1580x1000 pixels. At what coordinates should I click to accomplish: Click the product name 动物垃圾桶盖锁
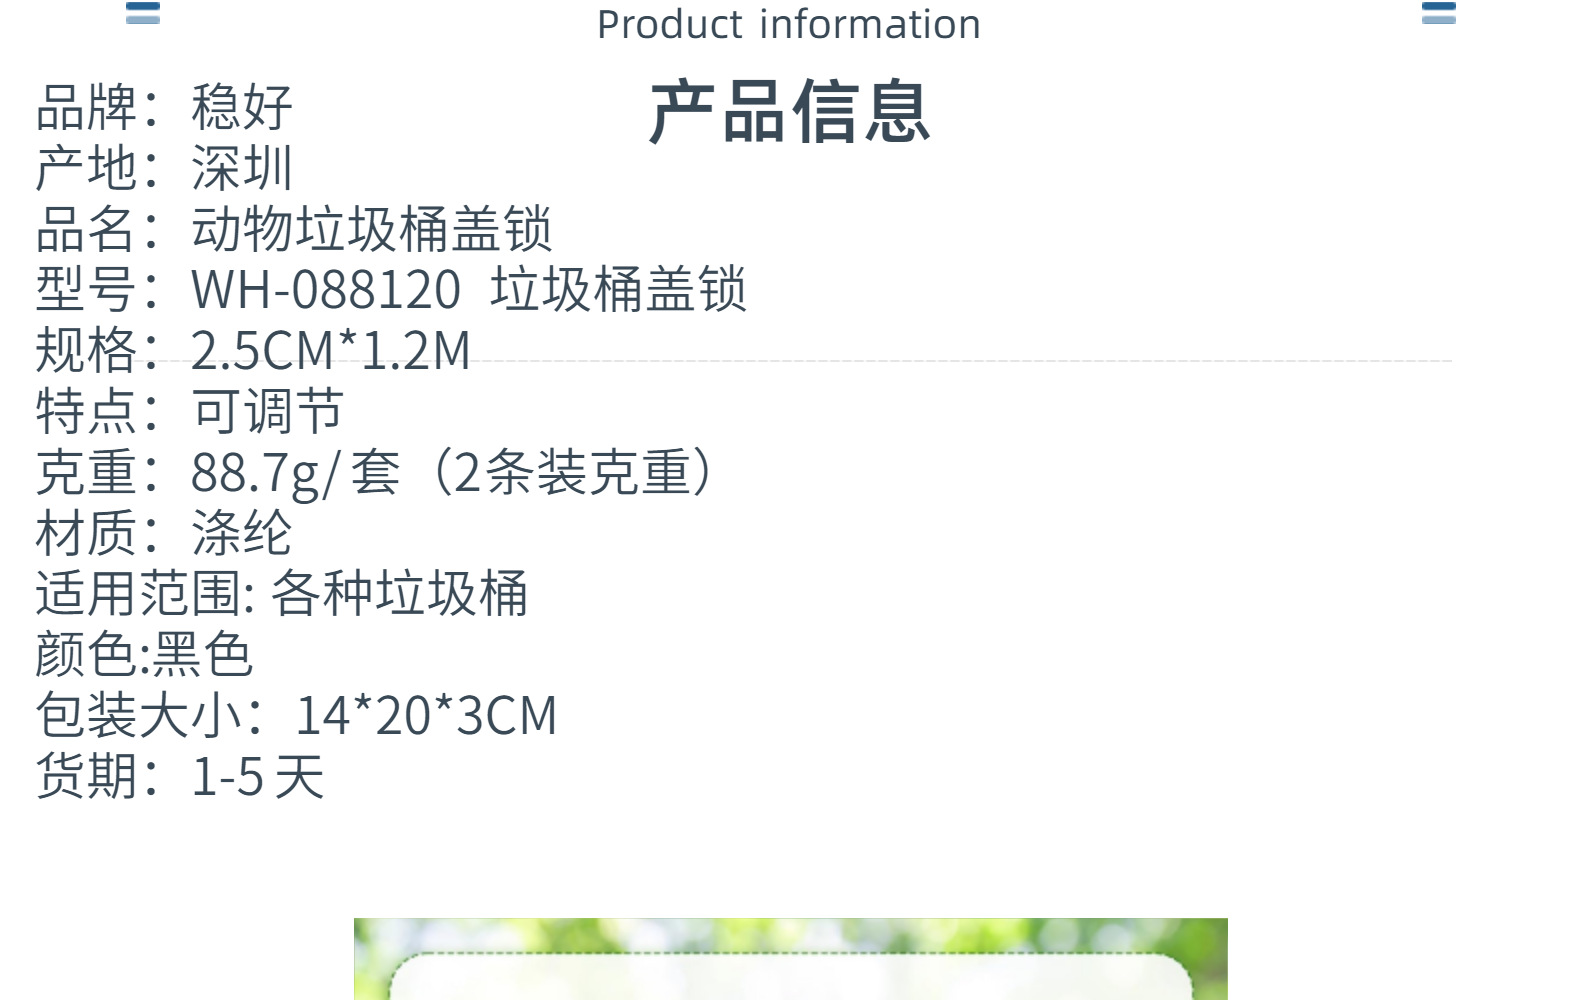[372, 229]
